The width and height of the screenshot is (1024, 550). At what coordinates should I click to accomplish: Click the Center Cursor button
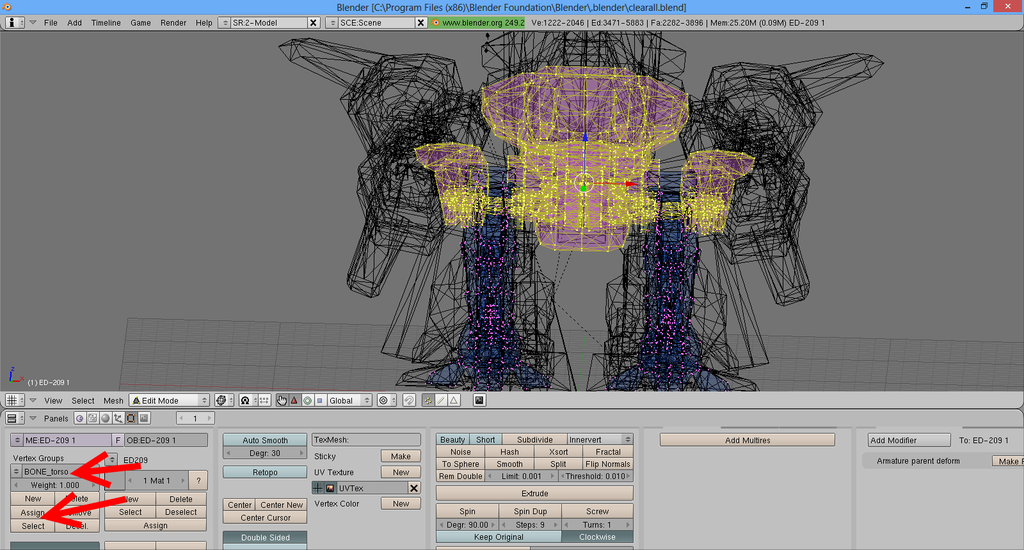[x=265, y=518]
